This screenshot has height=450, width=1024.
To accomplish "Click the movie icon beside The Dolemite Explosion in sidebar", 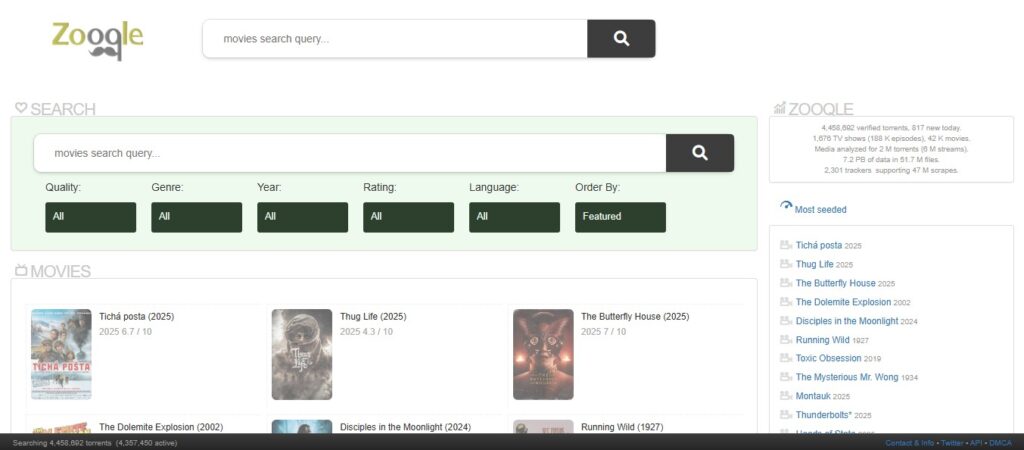I will pos(786,302).
